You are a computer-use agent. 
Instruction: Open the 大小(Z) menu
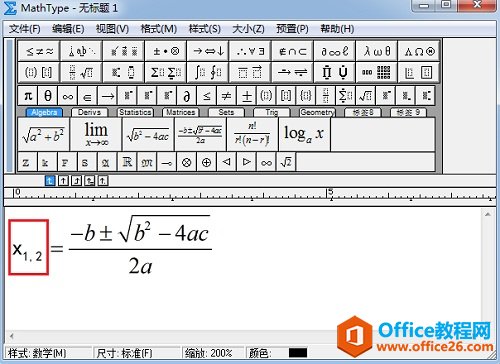(248, 29)
